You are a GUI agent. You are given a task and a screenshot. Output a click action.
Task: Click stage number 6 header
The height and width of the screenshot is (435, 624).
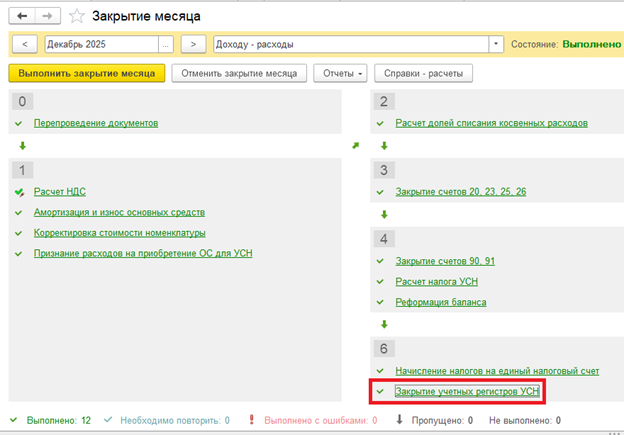pos(384,349)
